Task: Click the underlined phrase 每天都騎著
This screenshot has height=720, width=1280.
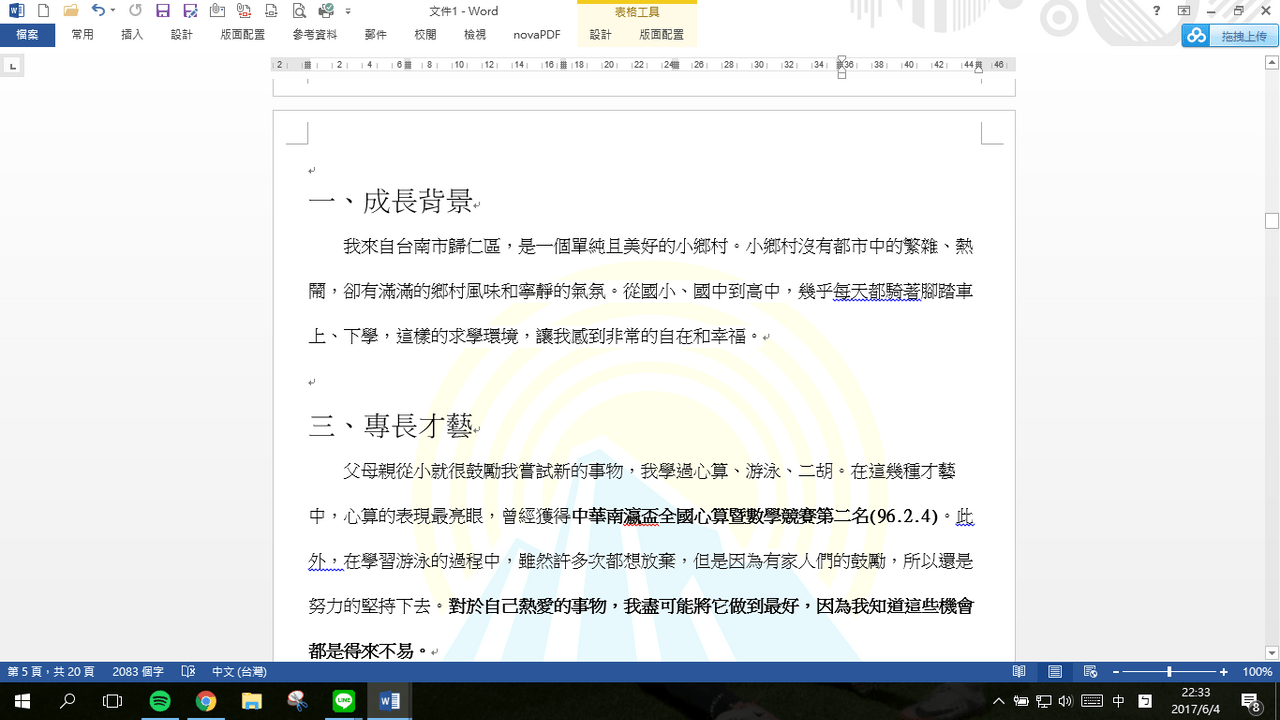Action: 877,291
